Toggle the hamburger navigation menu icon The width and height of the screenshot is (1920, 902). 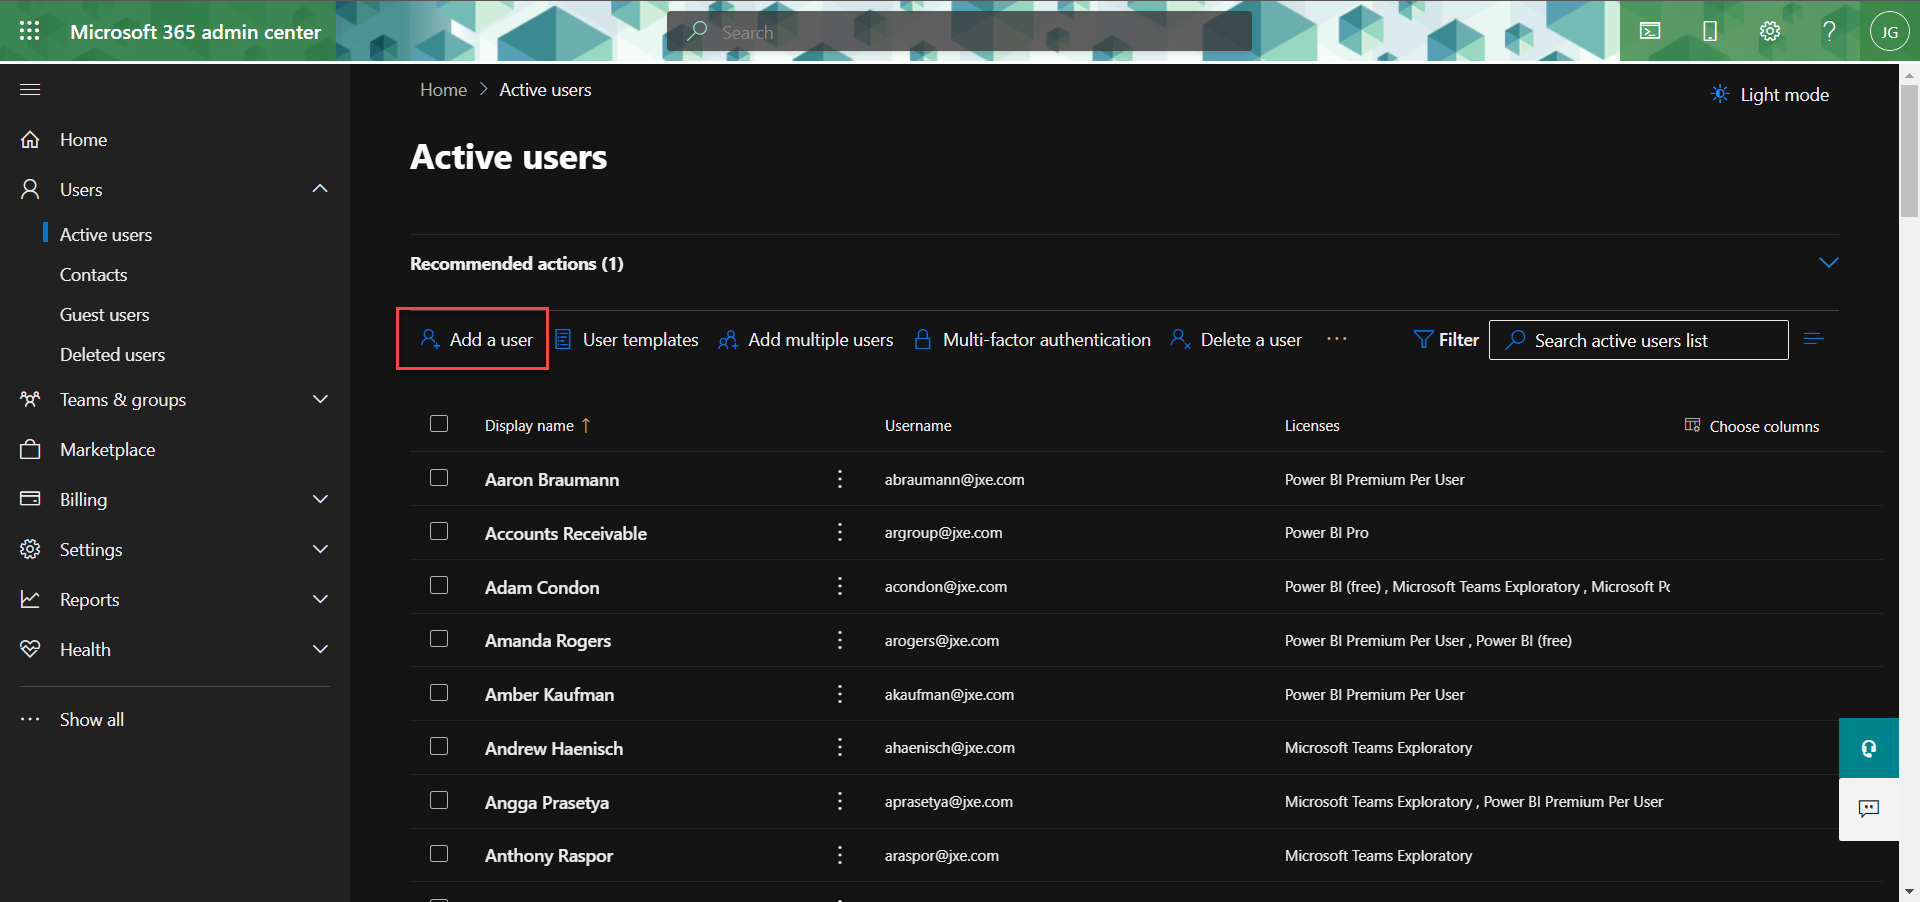click(30, 89)
